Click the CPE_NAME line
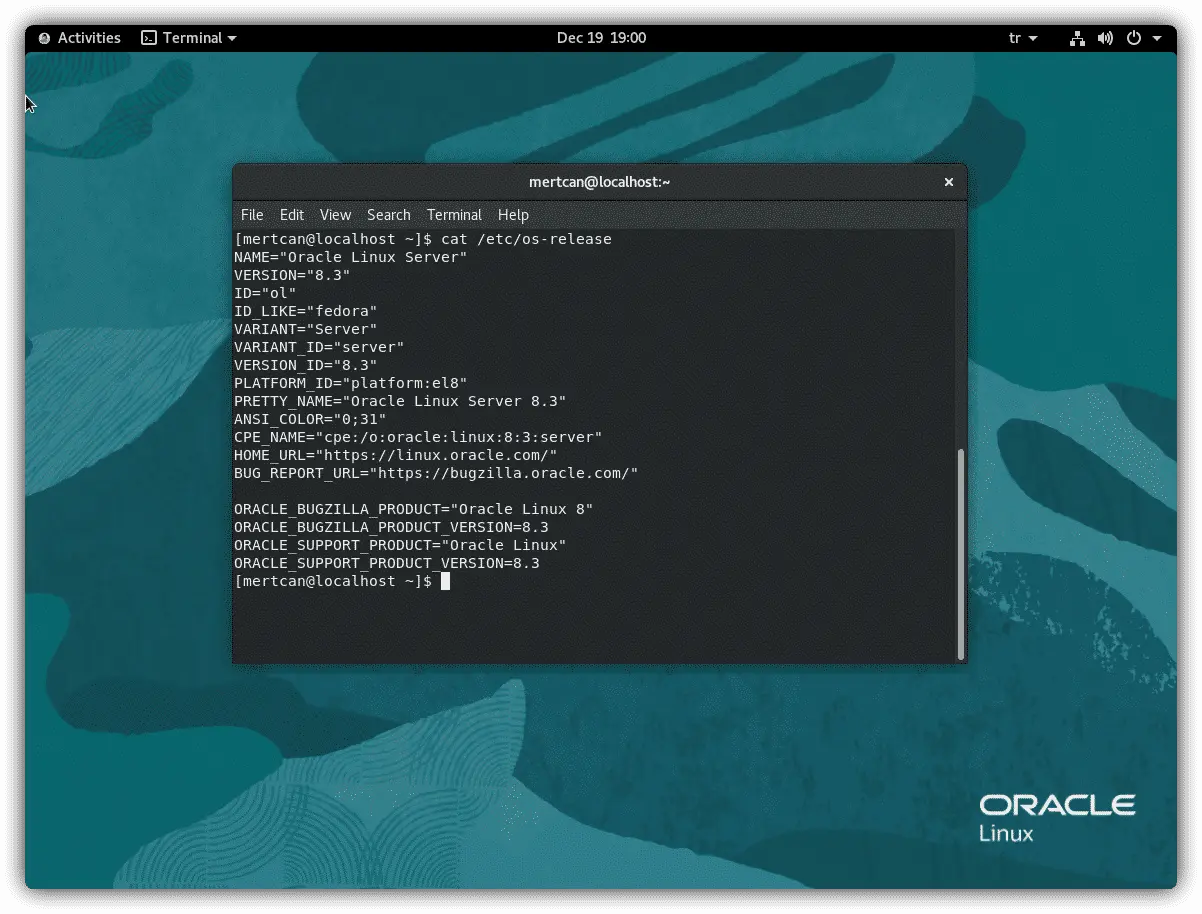This screenshot has height=914, width=1202. (x=418, y=437)
